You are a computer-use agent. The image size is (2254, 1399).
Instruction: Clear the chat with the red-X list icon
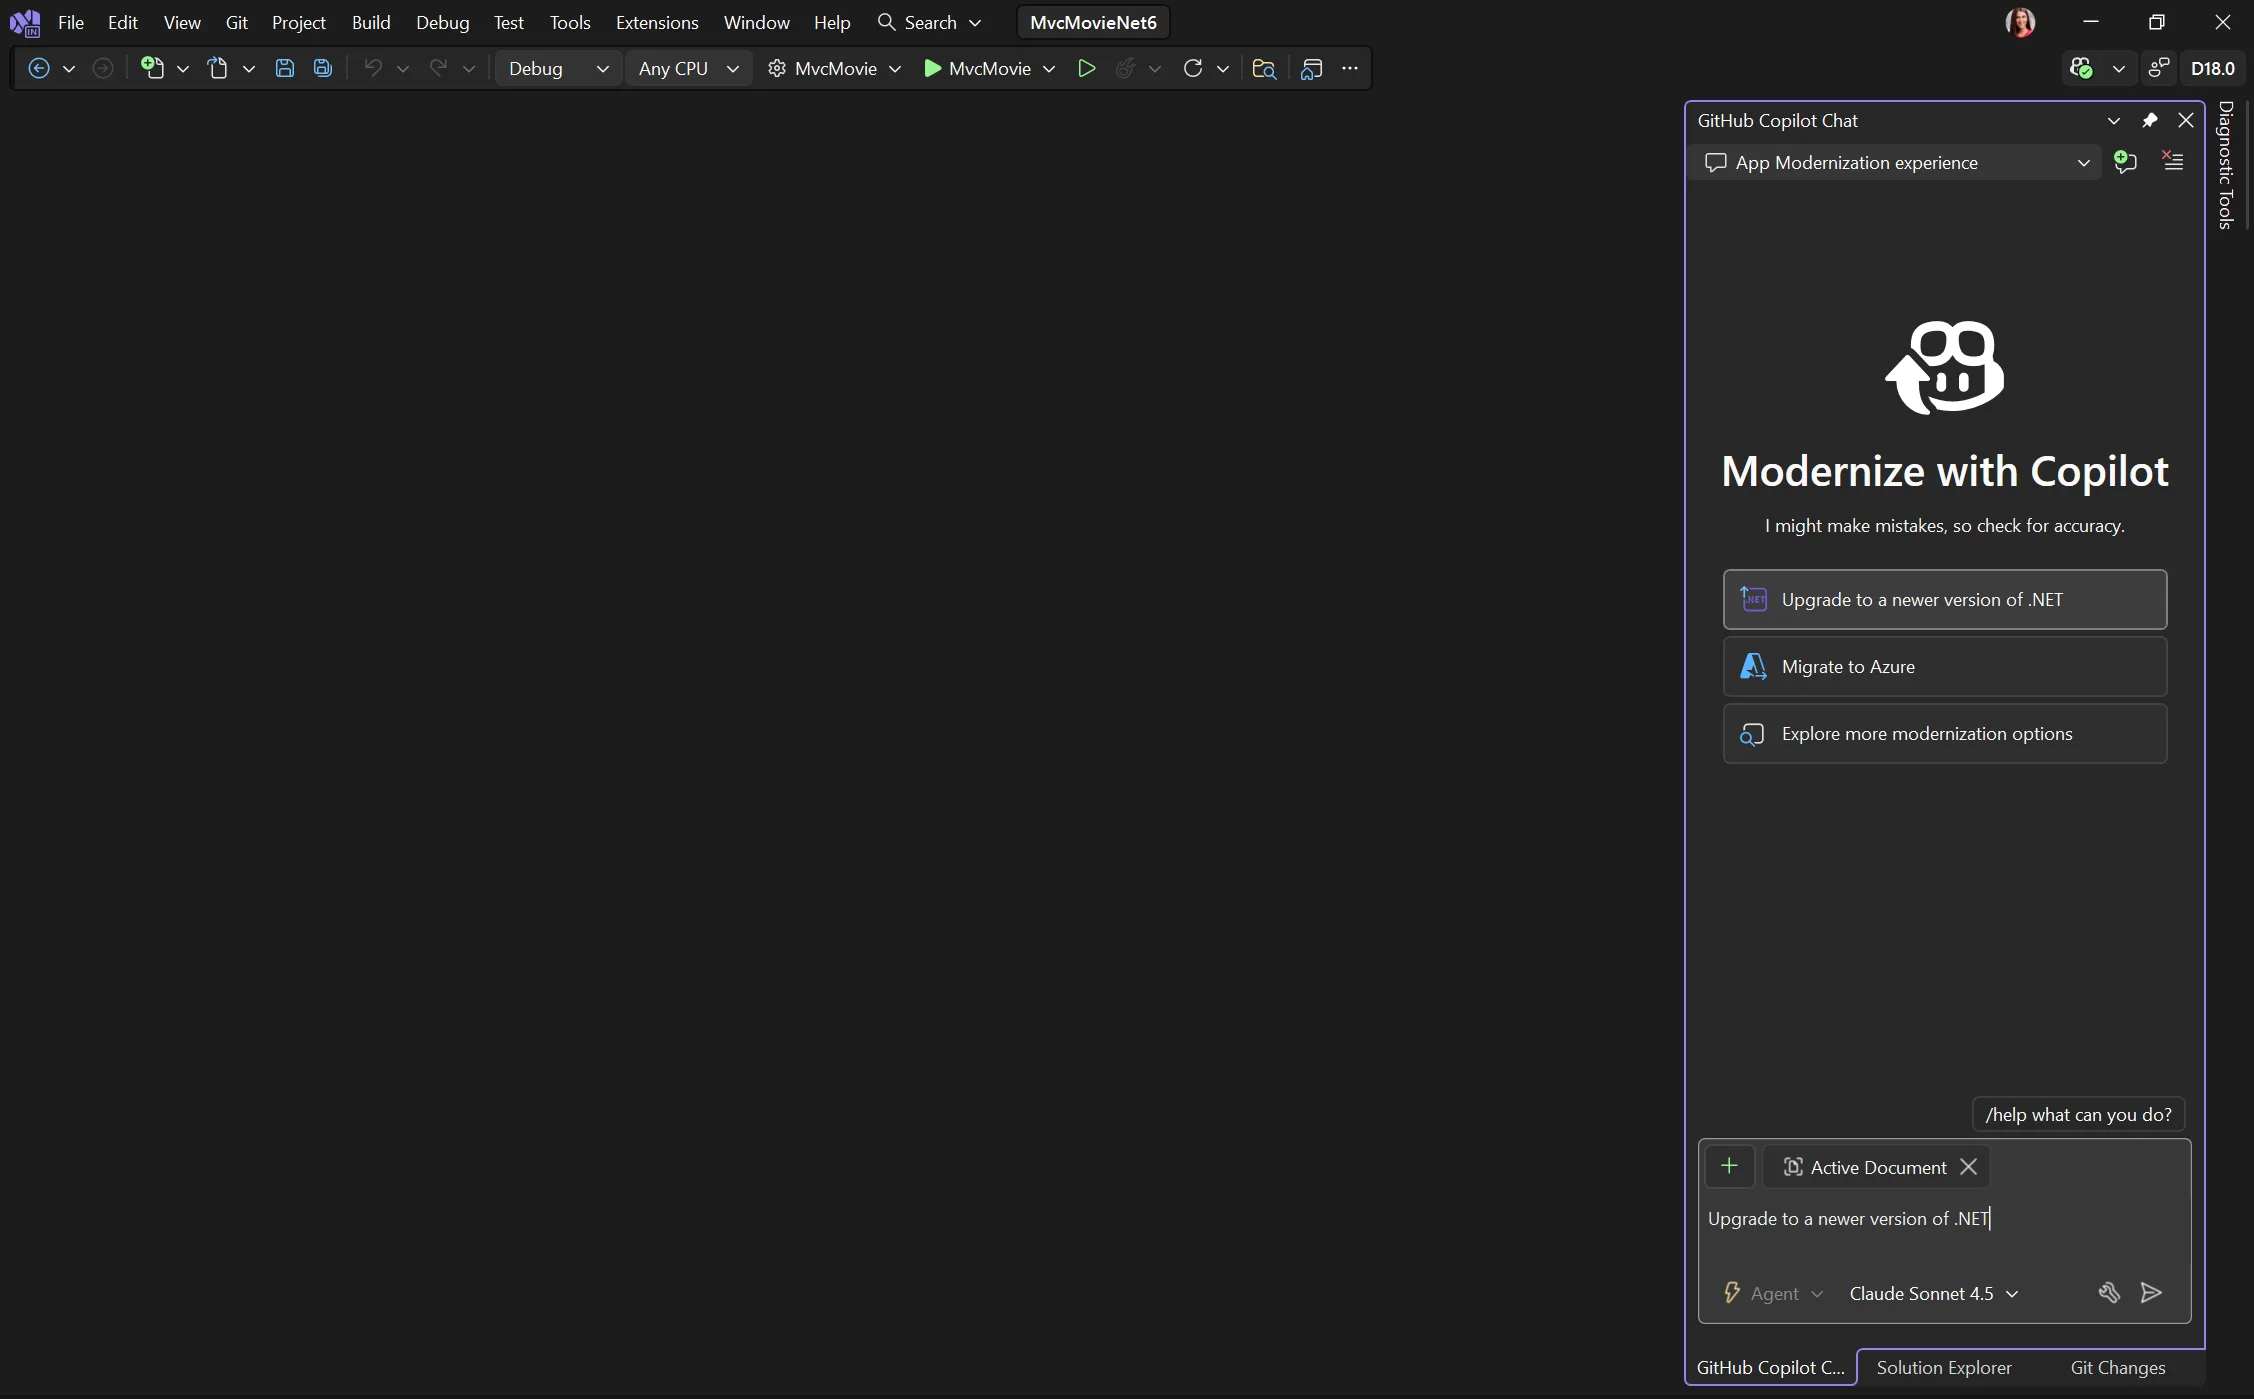click(2173, 162)
